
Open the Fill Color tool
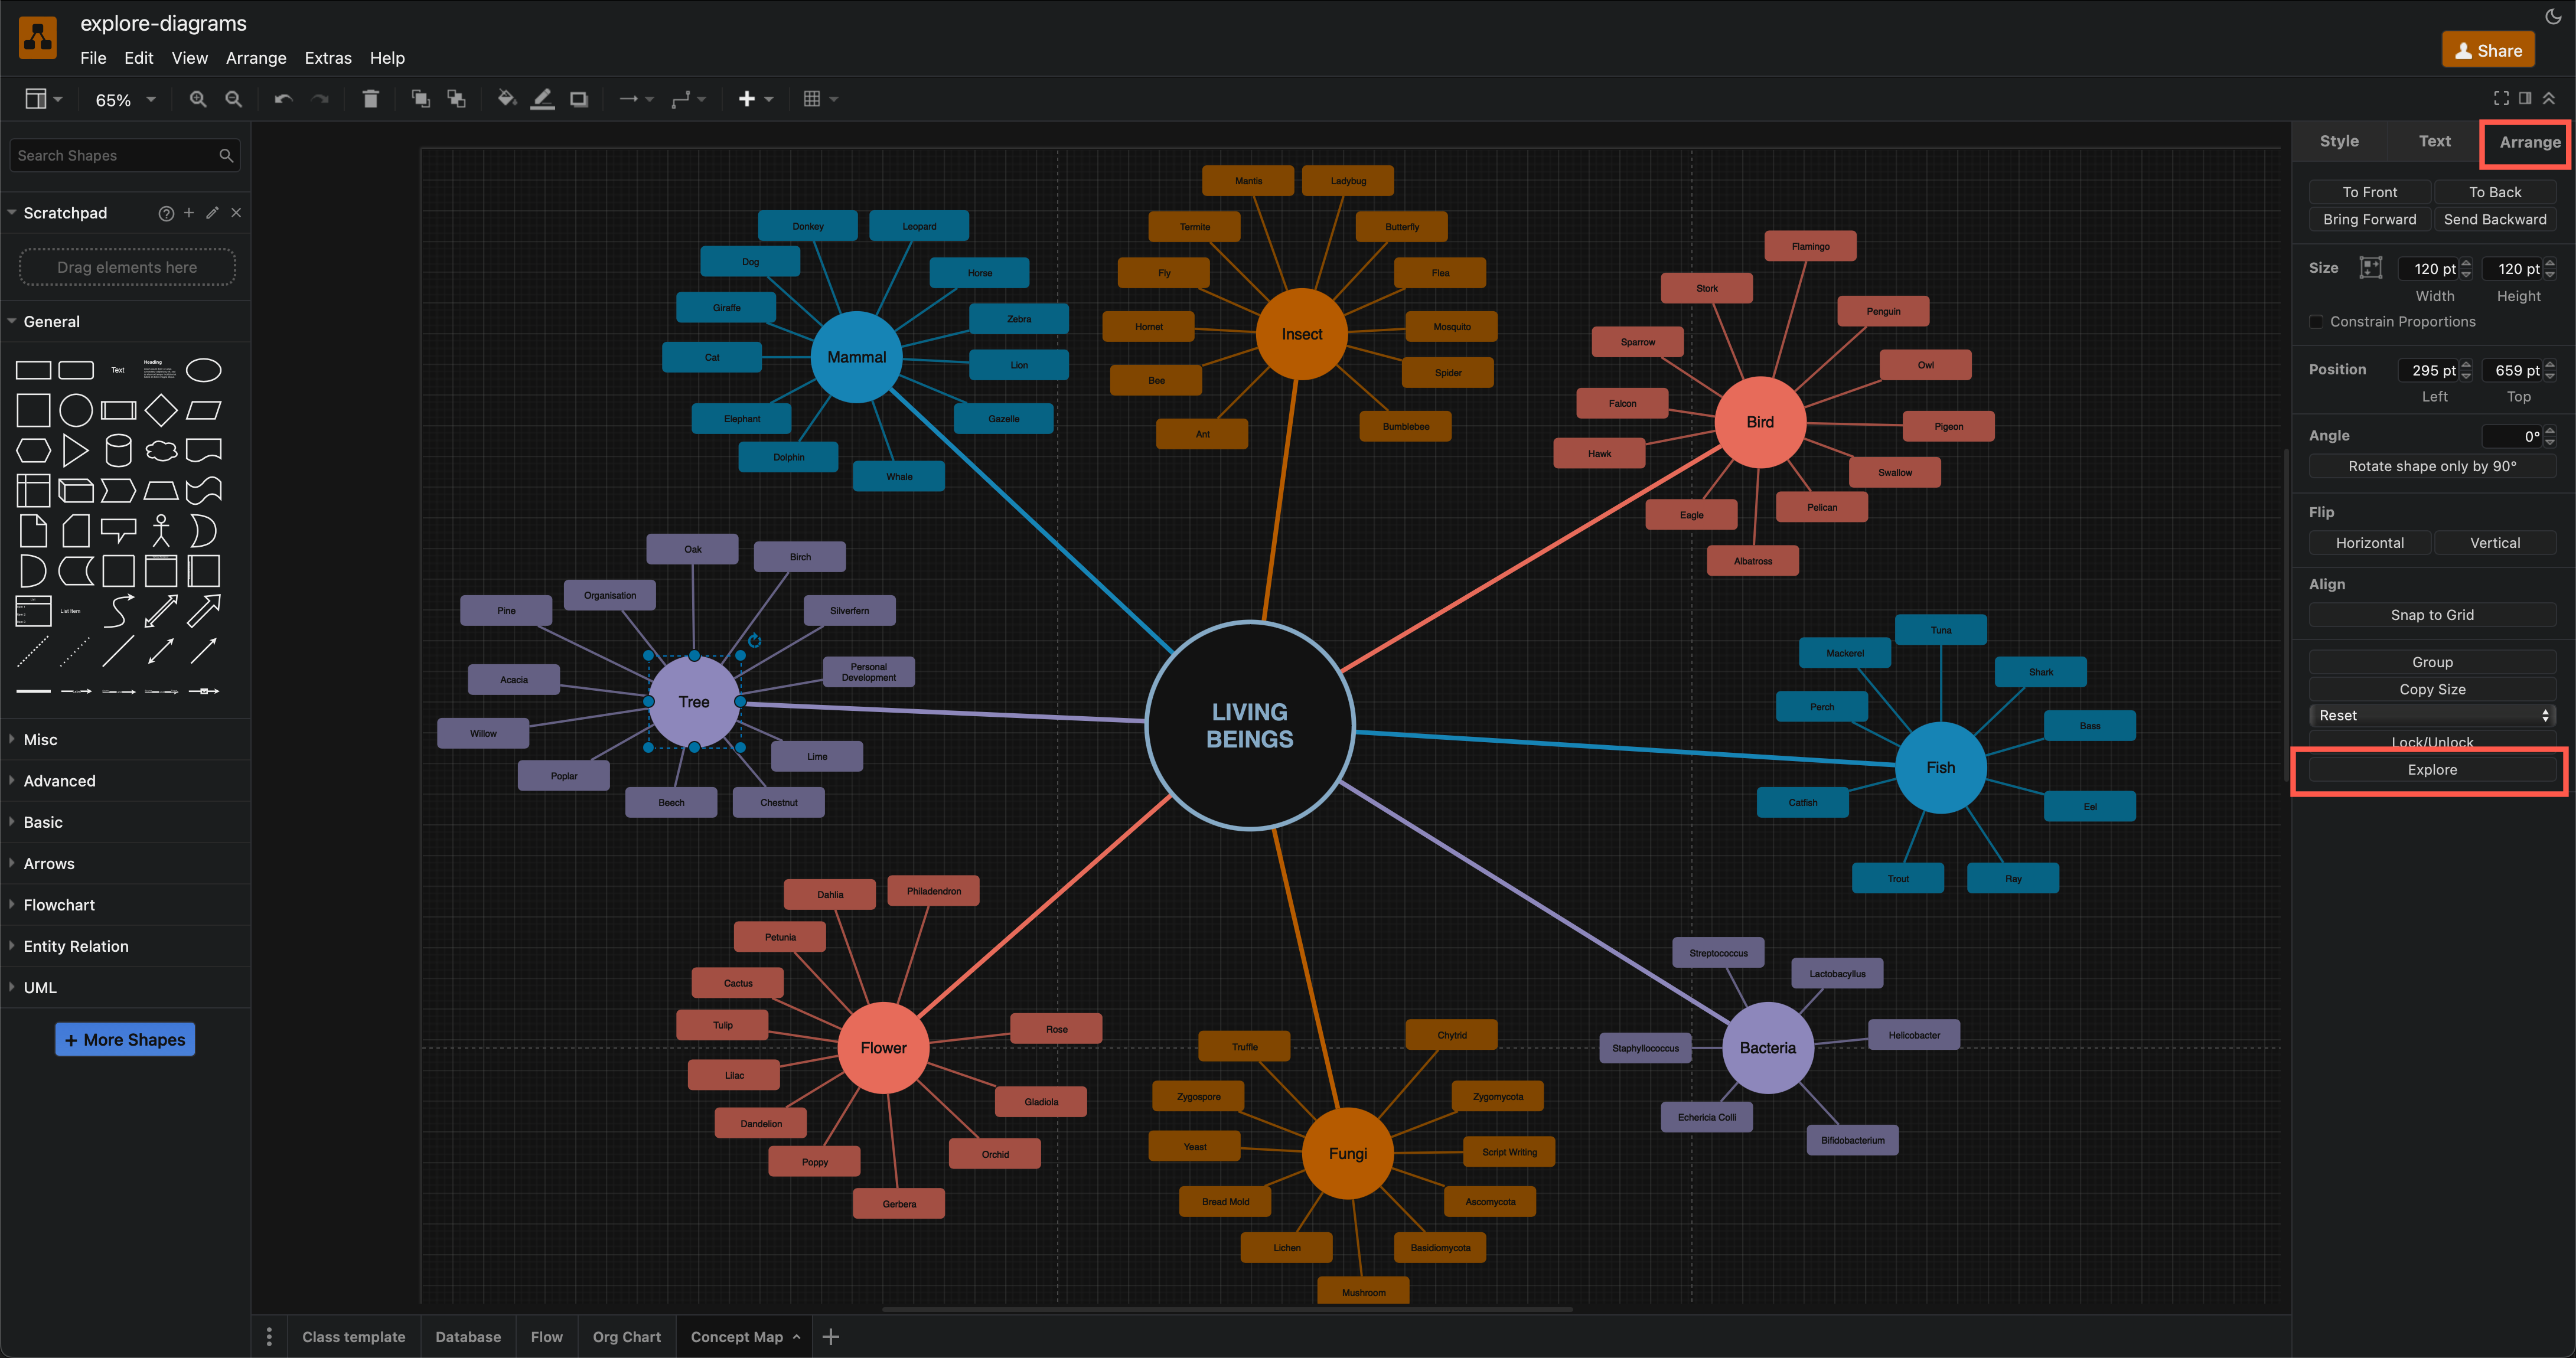(x=507, y=98)
